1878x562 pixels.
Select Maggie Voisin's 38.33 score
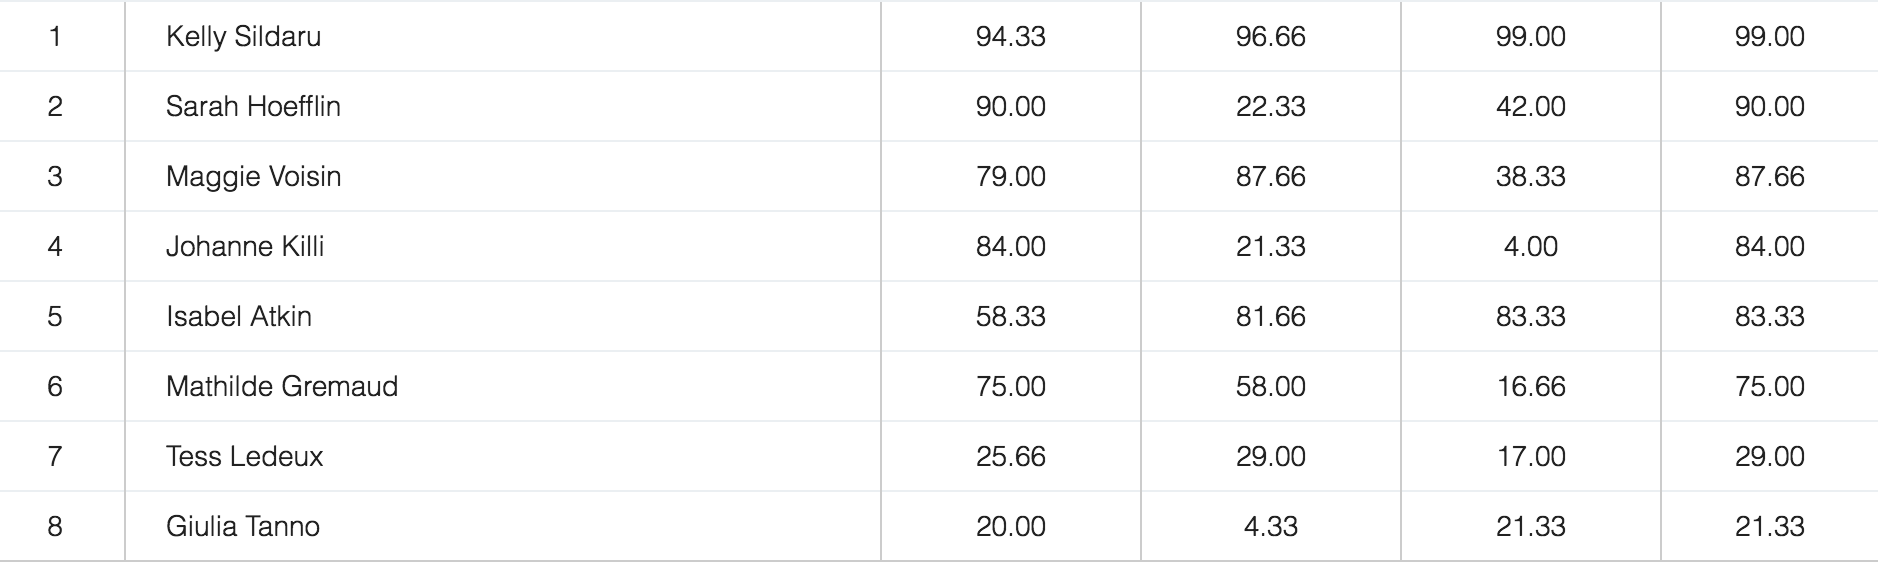coord(1530,177)
